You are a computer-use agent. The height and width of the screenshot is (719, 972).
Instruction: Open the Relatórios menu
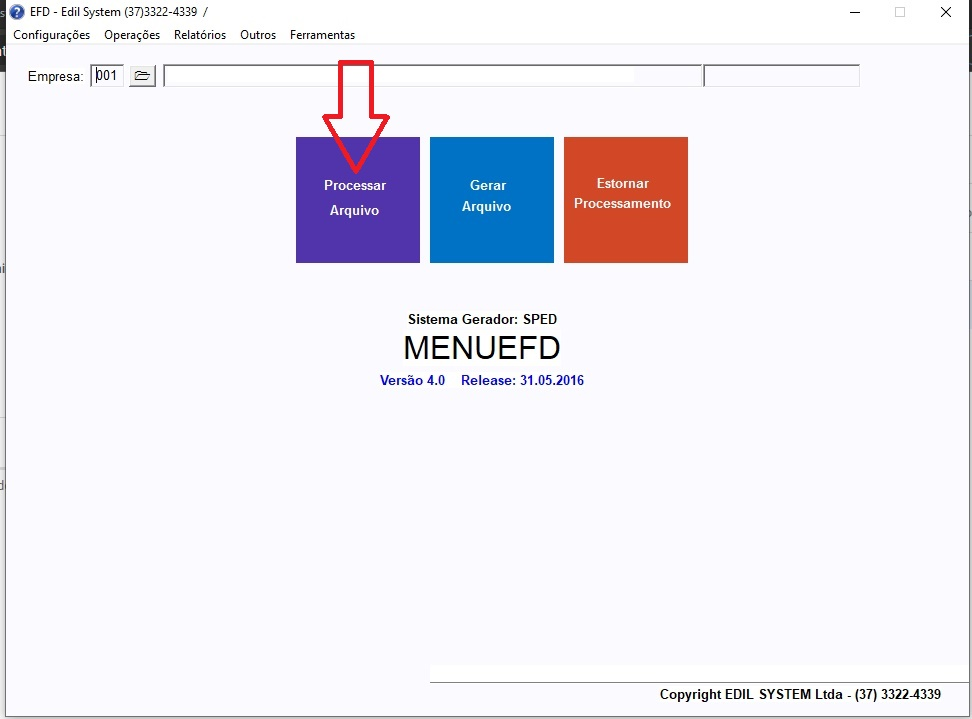(200, 35)
